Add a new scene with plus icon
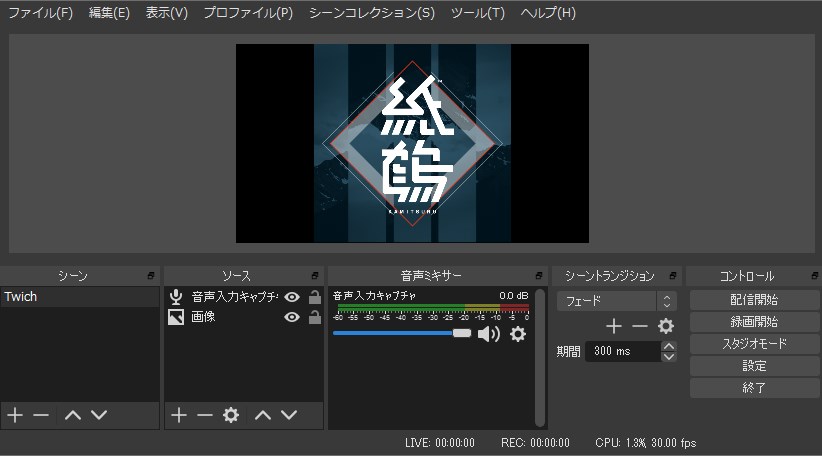Screen dimensions: 822x456 [x=15, y=415]
